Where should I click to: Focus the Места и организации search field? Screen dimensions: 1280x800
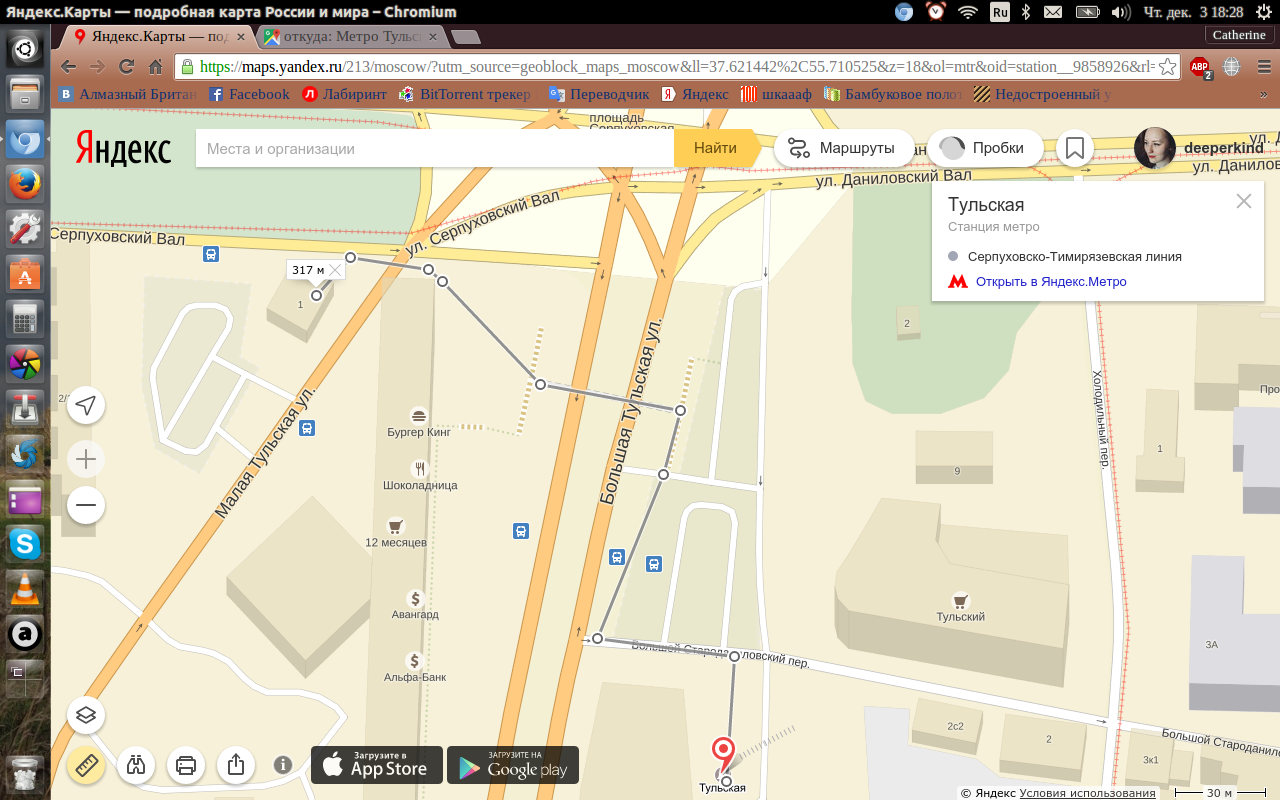(435, 148)
